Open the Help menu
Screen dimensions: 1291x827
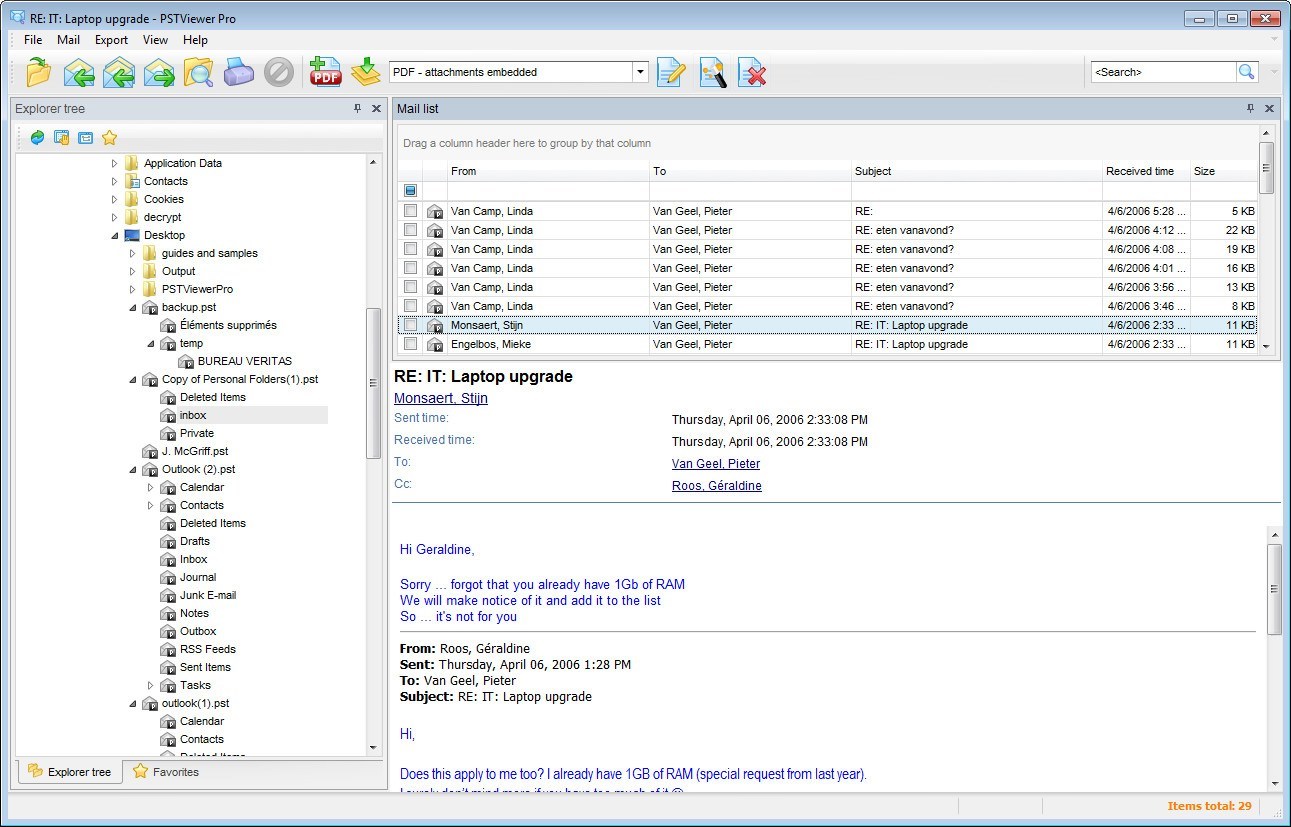(x=195, y=40)
